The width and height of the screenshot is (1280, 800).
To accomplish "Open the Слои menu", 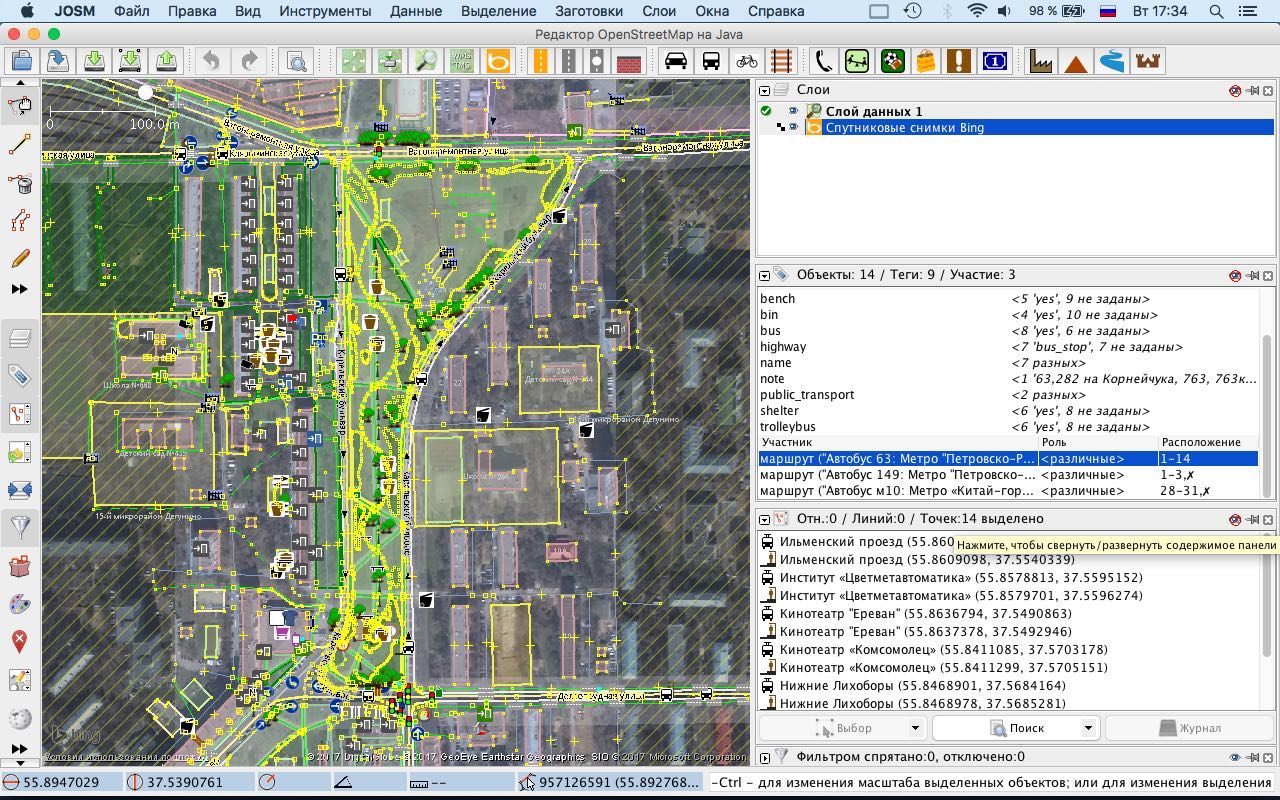I will tap(659, 11).
